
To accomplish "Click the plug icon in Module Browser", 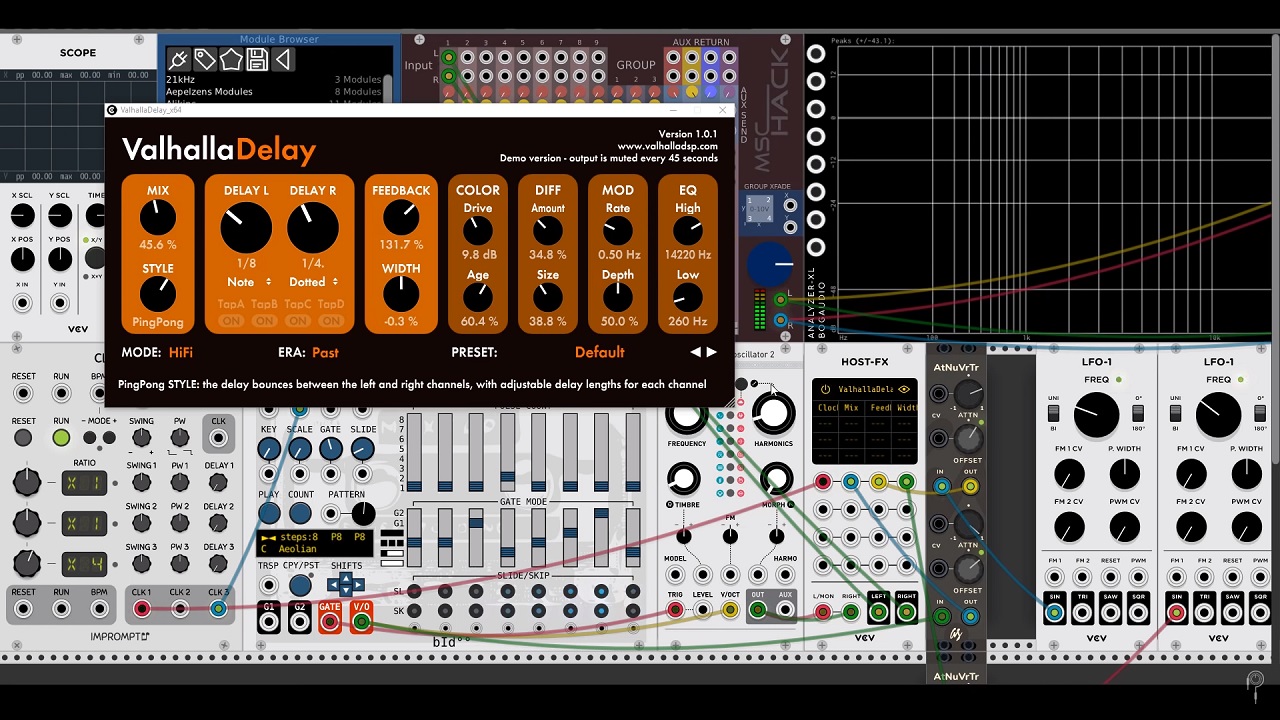I will pos(178,60).
